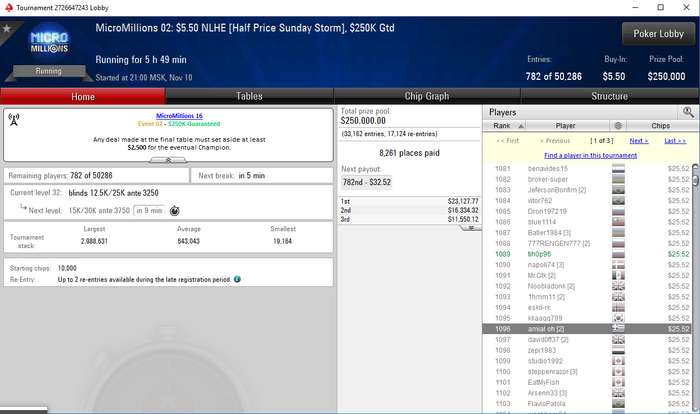This screenshot has width=700, height=414.
Task: Click the globe country column header icon
Action: pos(618,126)
